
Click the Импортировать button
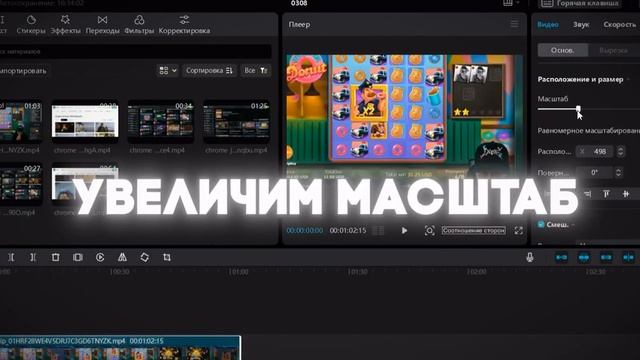(23, 71)
